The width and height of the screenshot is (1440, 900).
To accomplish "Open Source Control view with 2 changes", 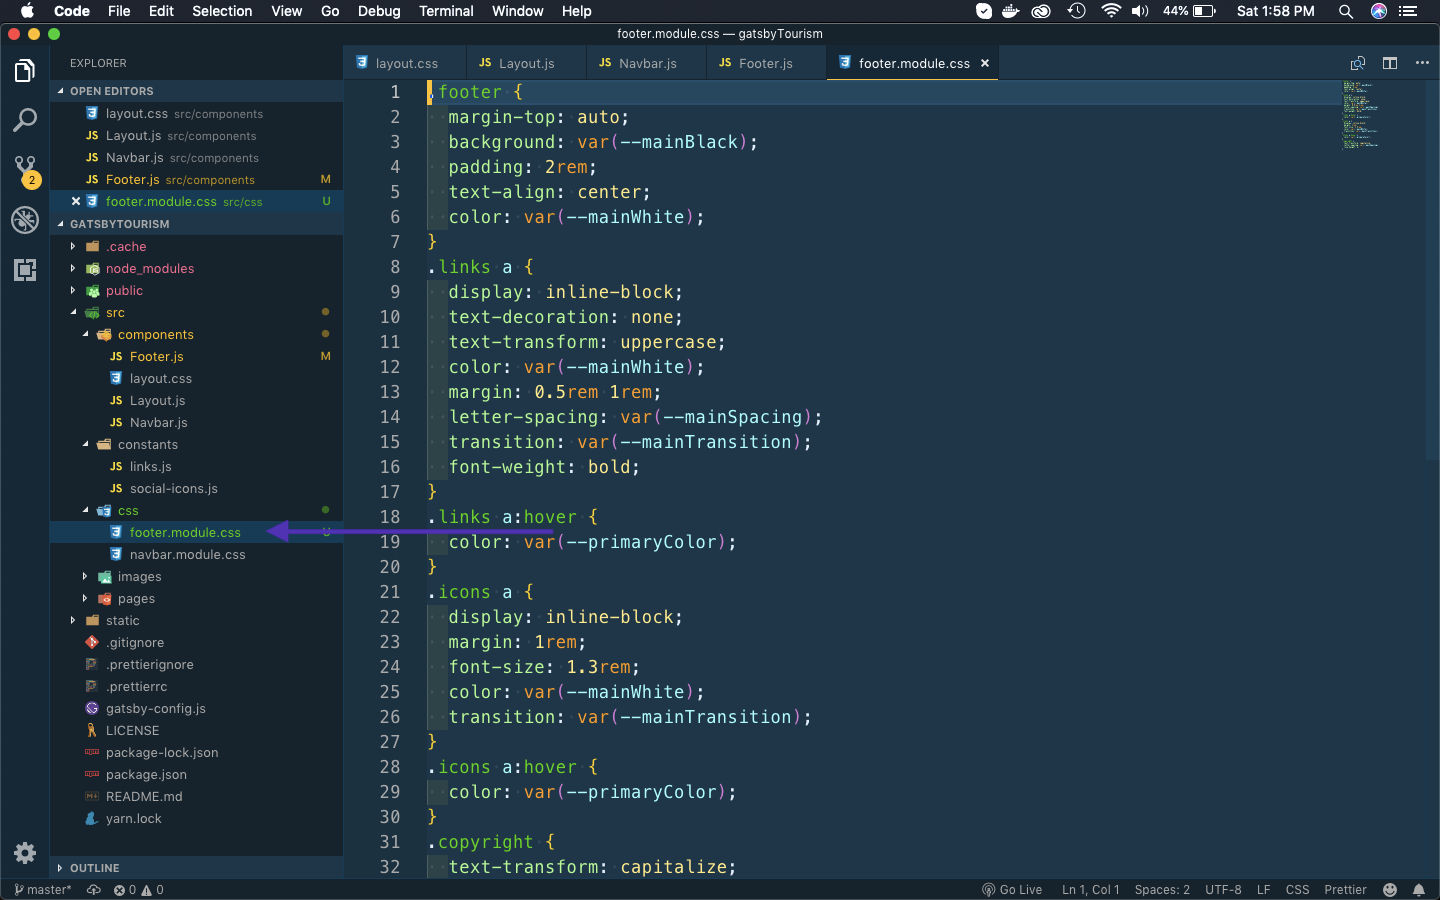I will click(25, 170).
